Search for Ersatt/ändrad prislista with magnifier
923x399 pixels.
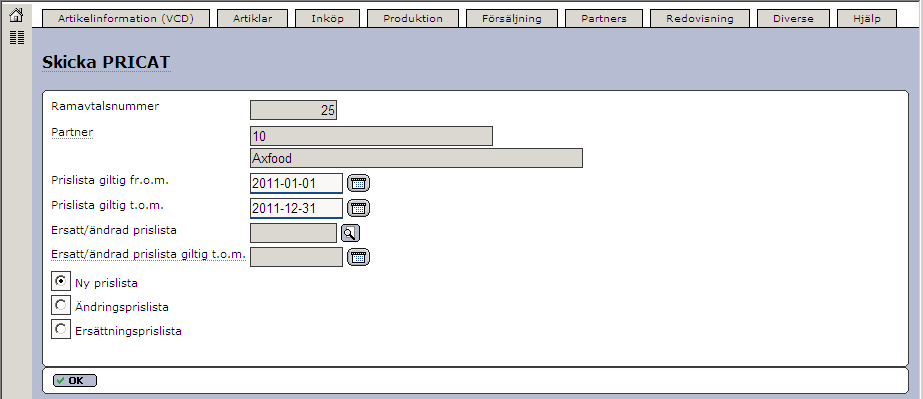click(x=350, y=234)
